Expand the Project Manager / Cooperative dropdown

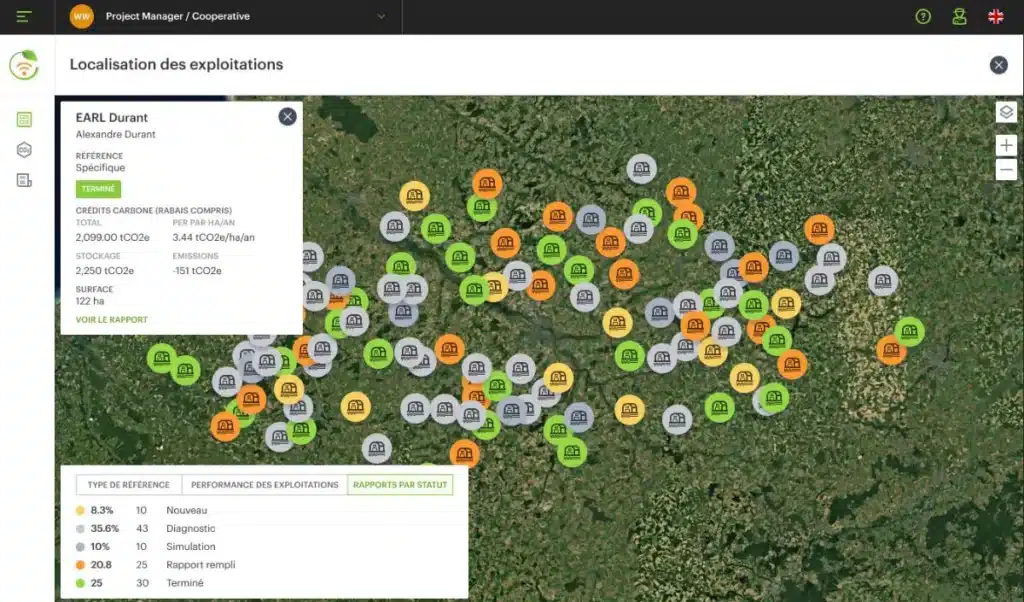coord(380,17)
